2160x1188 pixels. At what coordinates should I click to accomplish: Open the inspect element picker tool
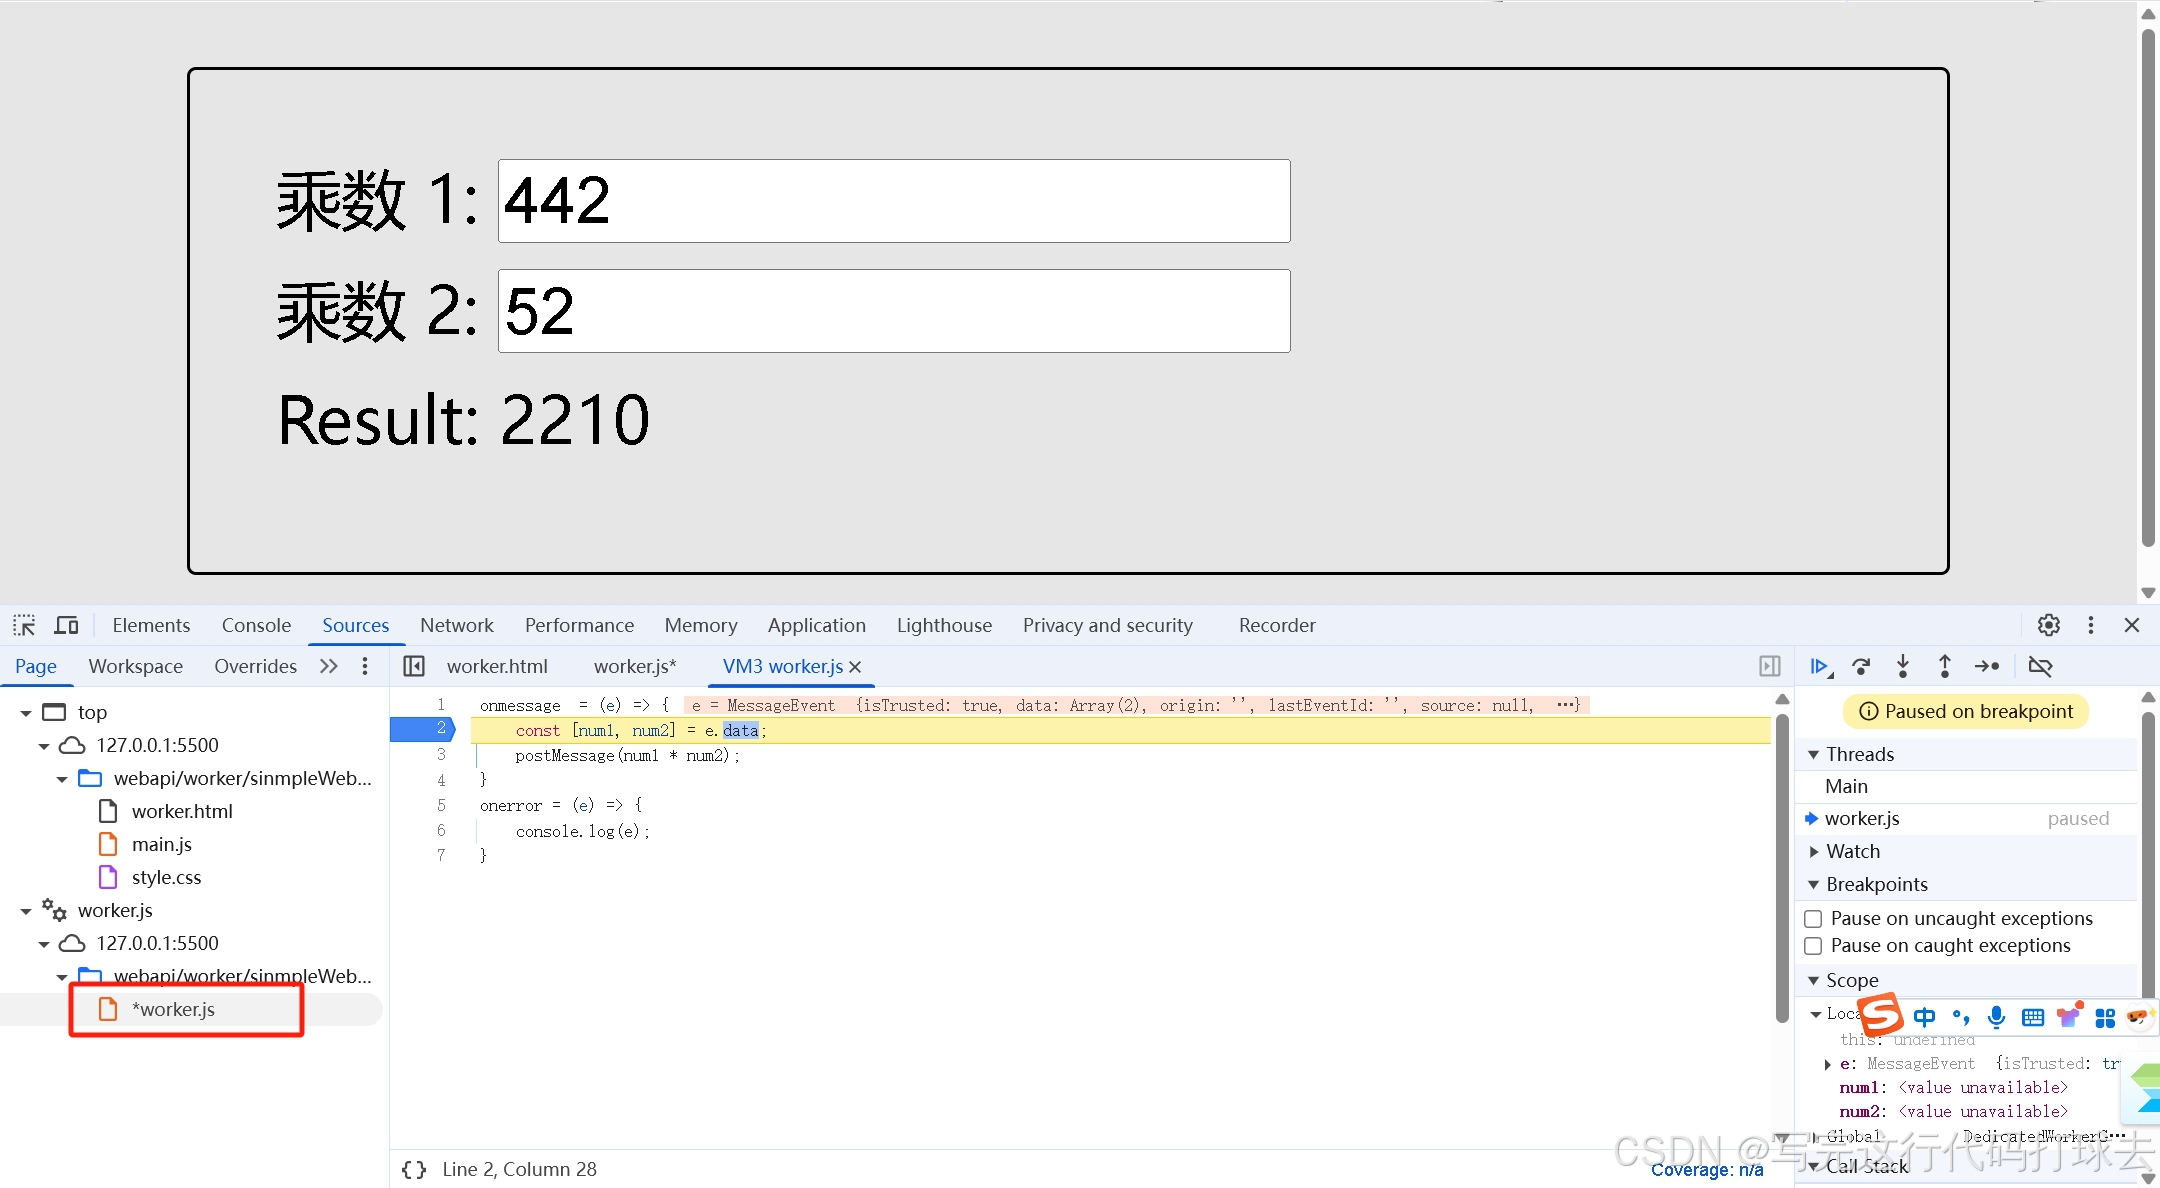coord(24,625)
